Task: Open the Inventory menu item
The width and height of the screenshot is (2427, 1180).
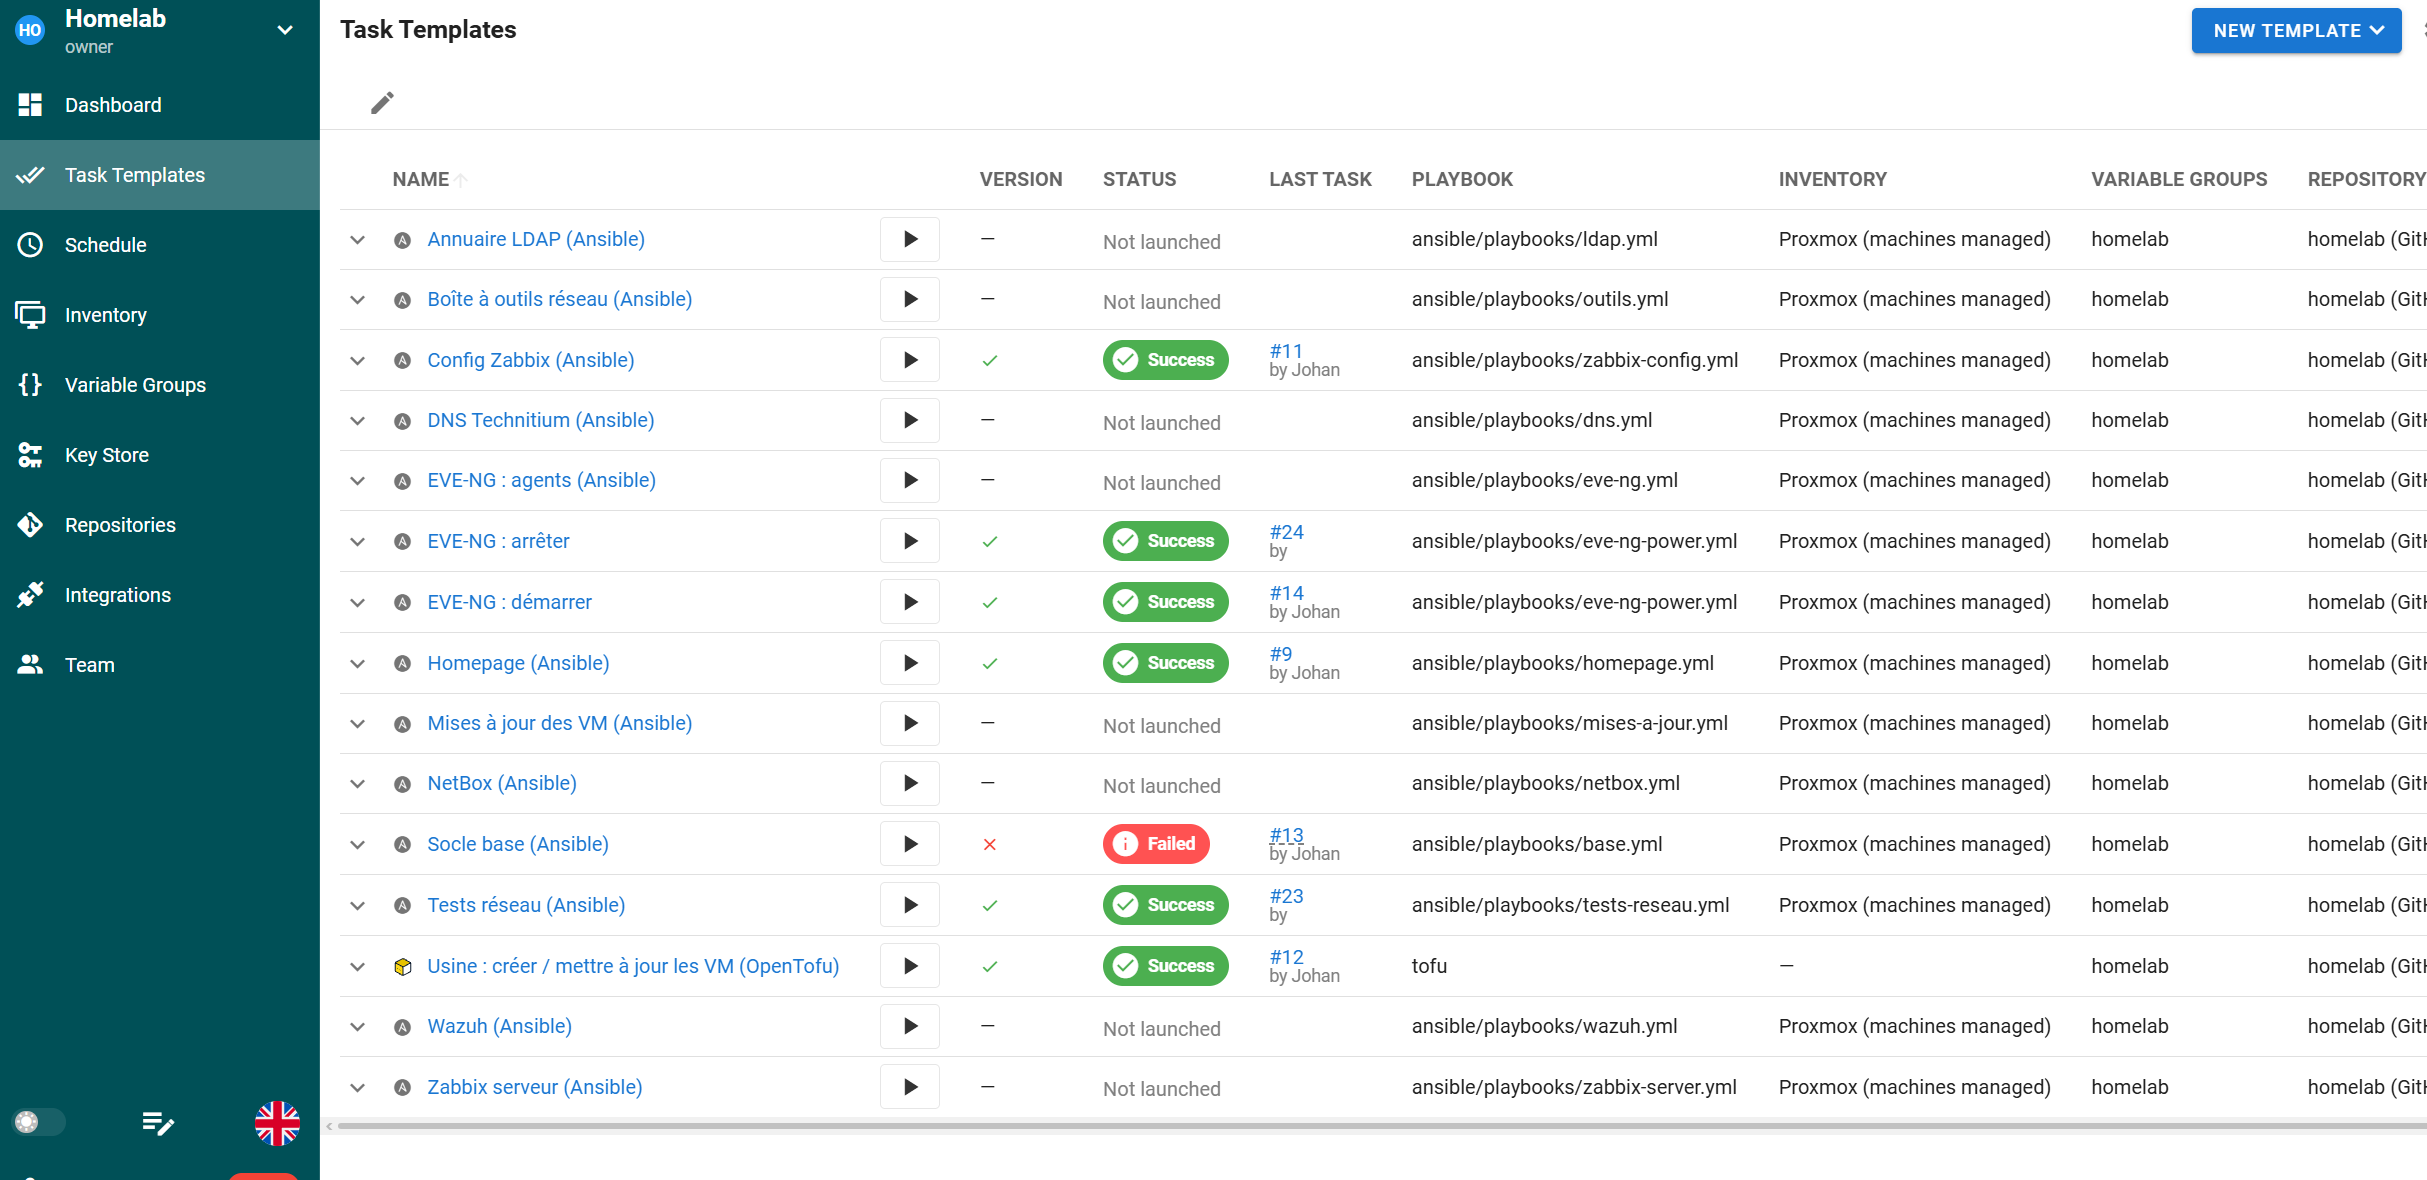Action: tap(160, 315)
